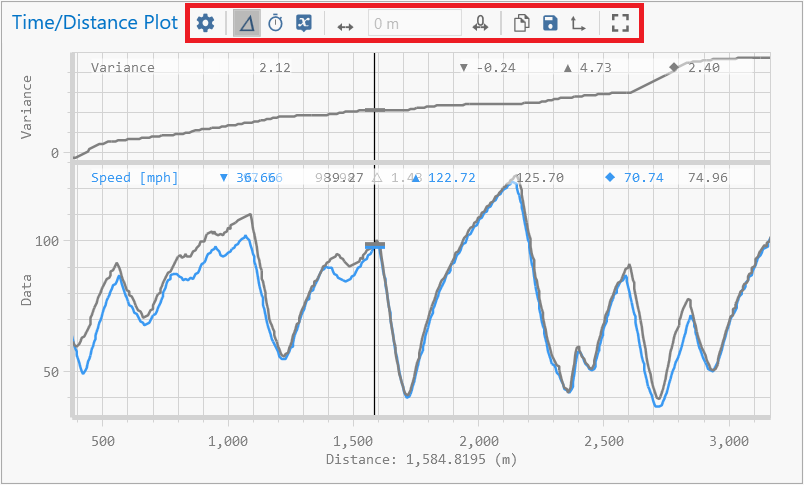The width and height of the screenshot is (804, 485).
Task: Click the square cursor marker on speed trace
Action: [x=375, y=245]
